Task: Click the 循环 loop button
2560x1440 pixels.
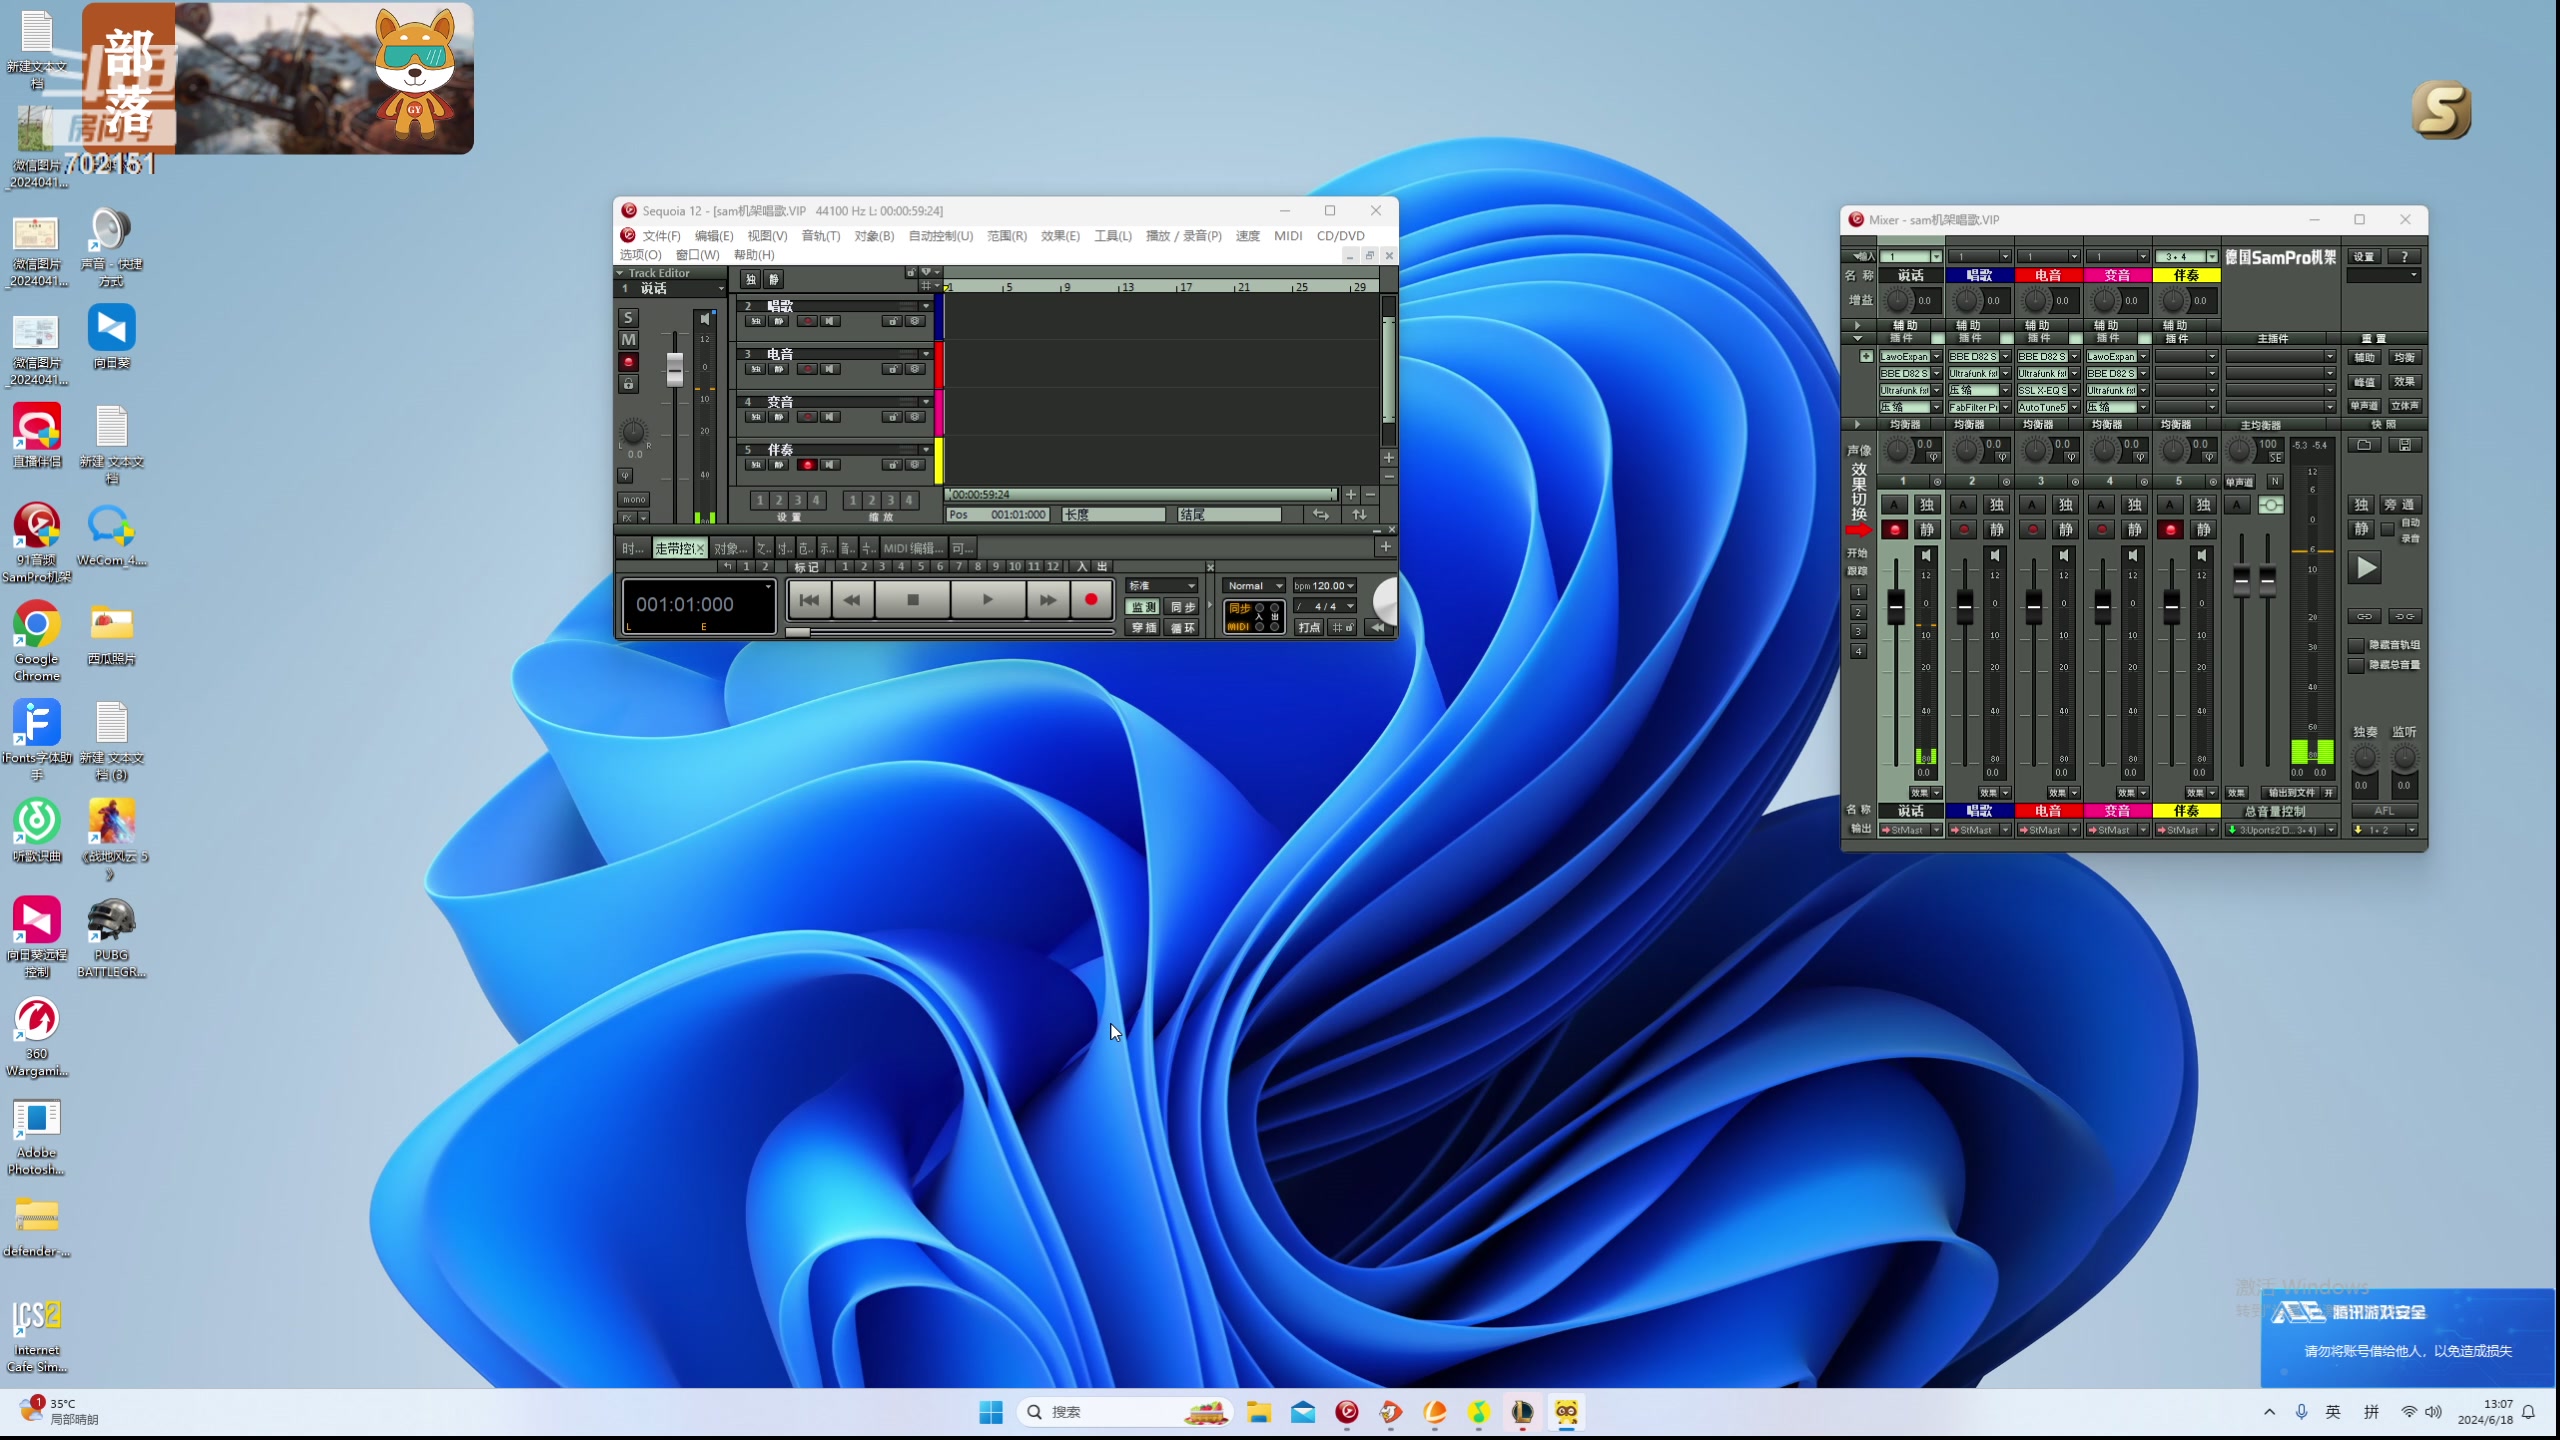Action: coord(1182,628)
